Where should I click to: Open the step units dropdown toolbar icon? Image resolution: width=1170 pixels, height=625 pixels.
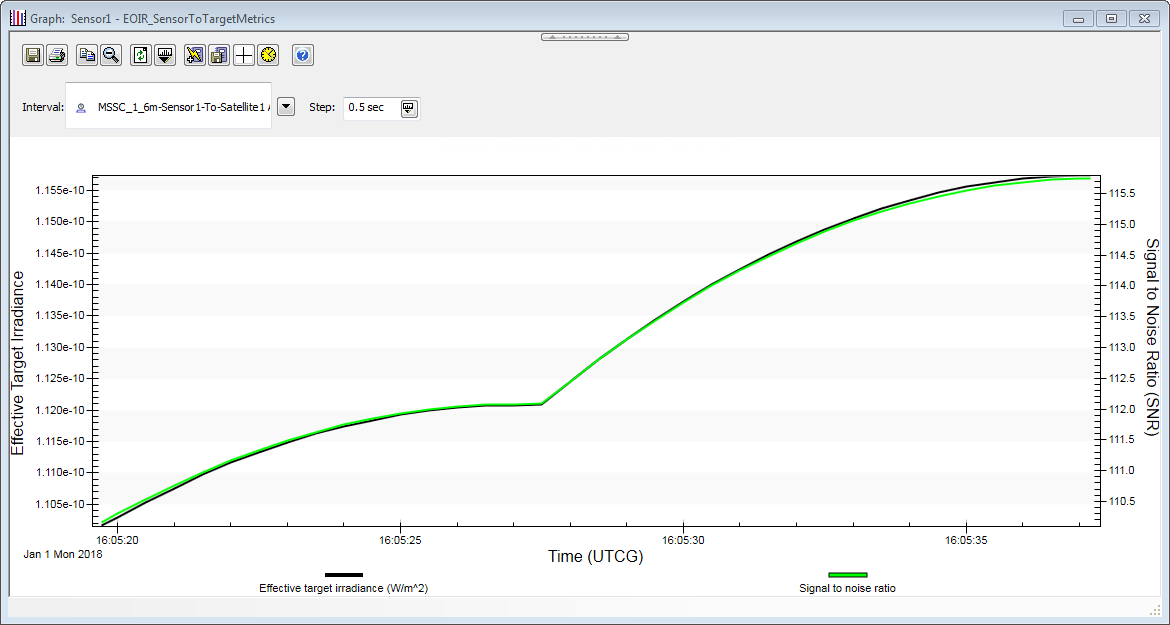click(165, 55)
